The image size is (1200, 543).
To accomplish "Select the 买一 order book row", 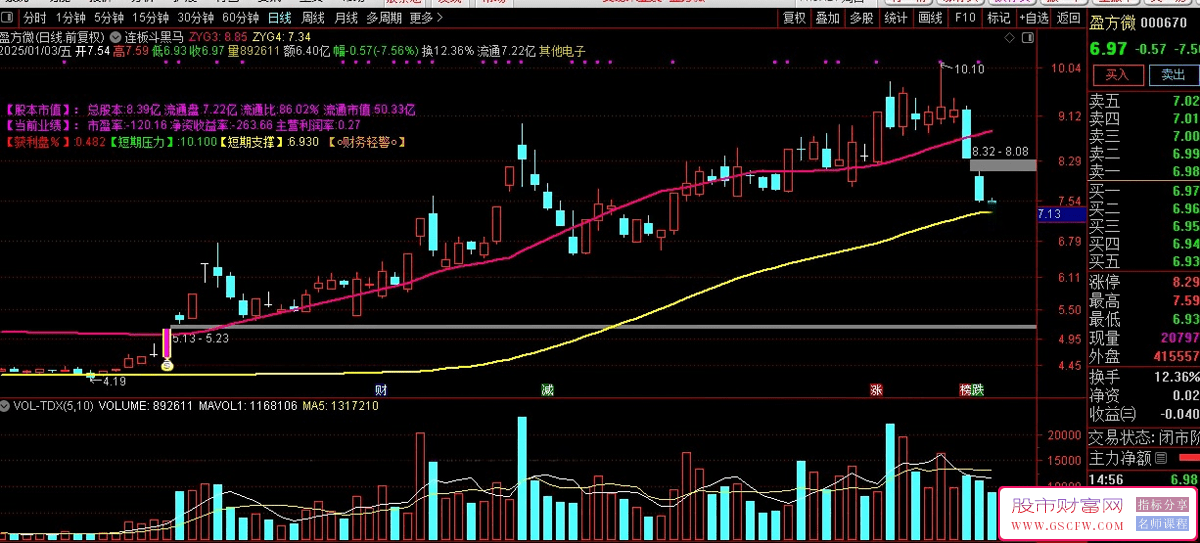I will (x=1144, y=191).
